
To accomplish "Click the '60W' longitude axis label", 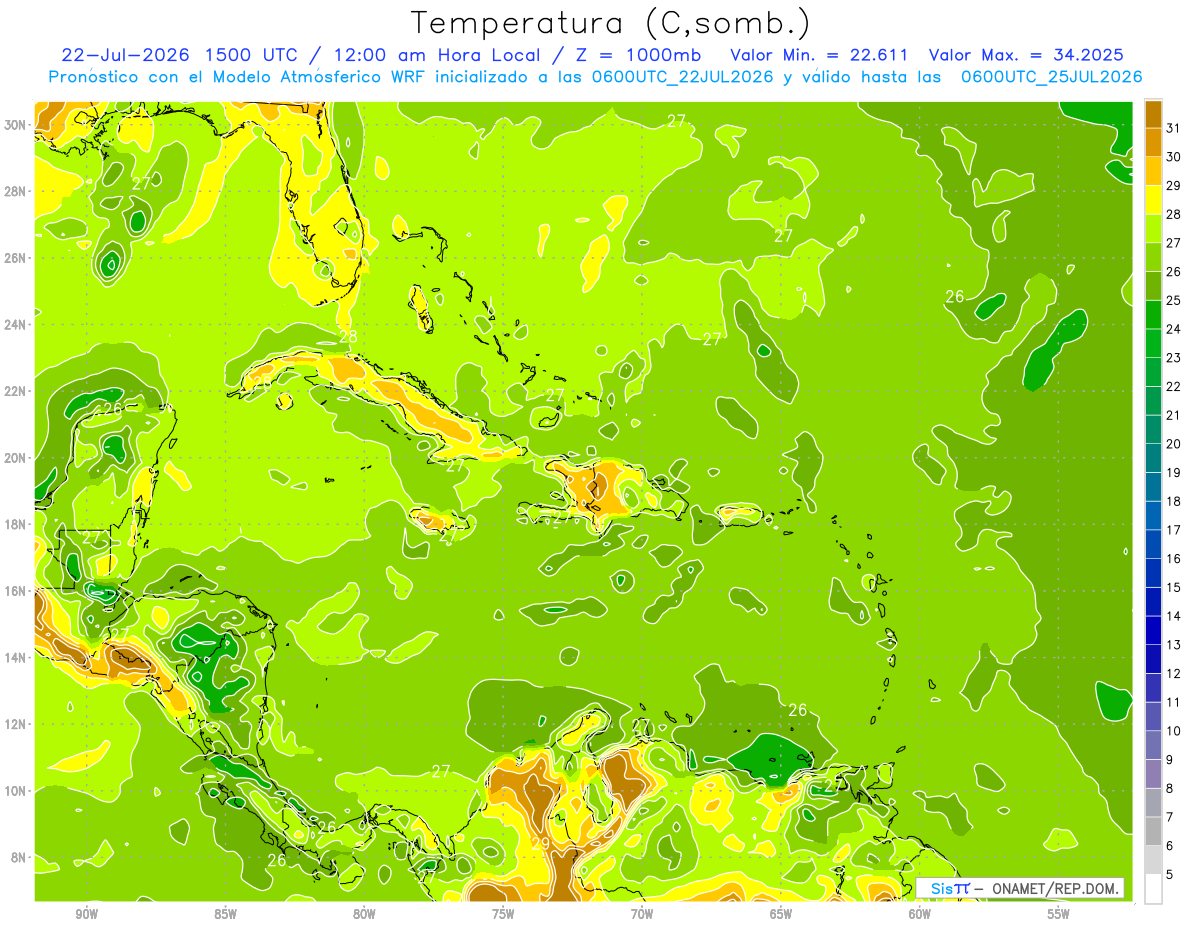I will point(920,914).
